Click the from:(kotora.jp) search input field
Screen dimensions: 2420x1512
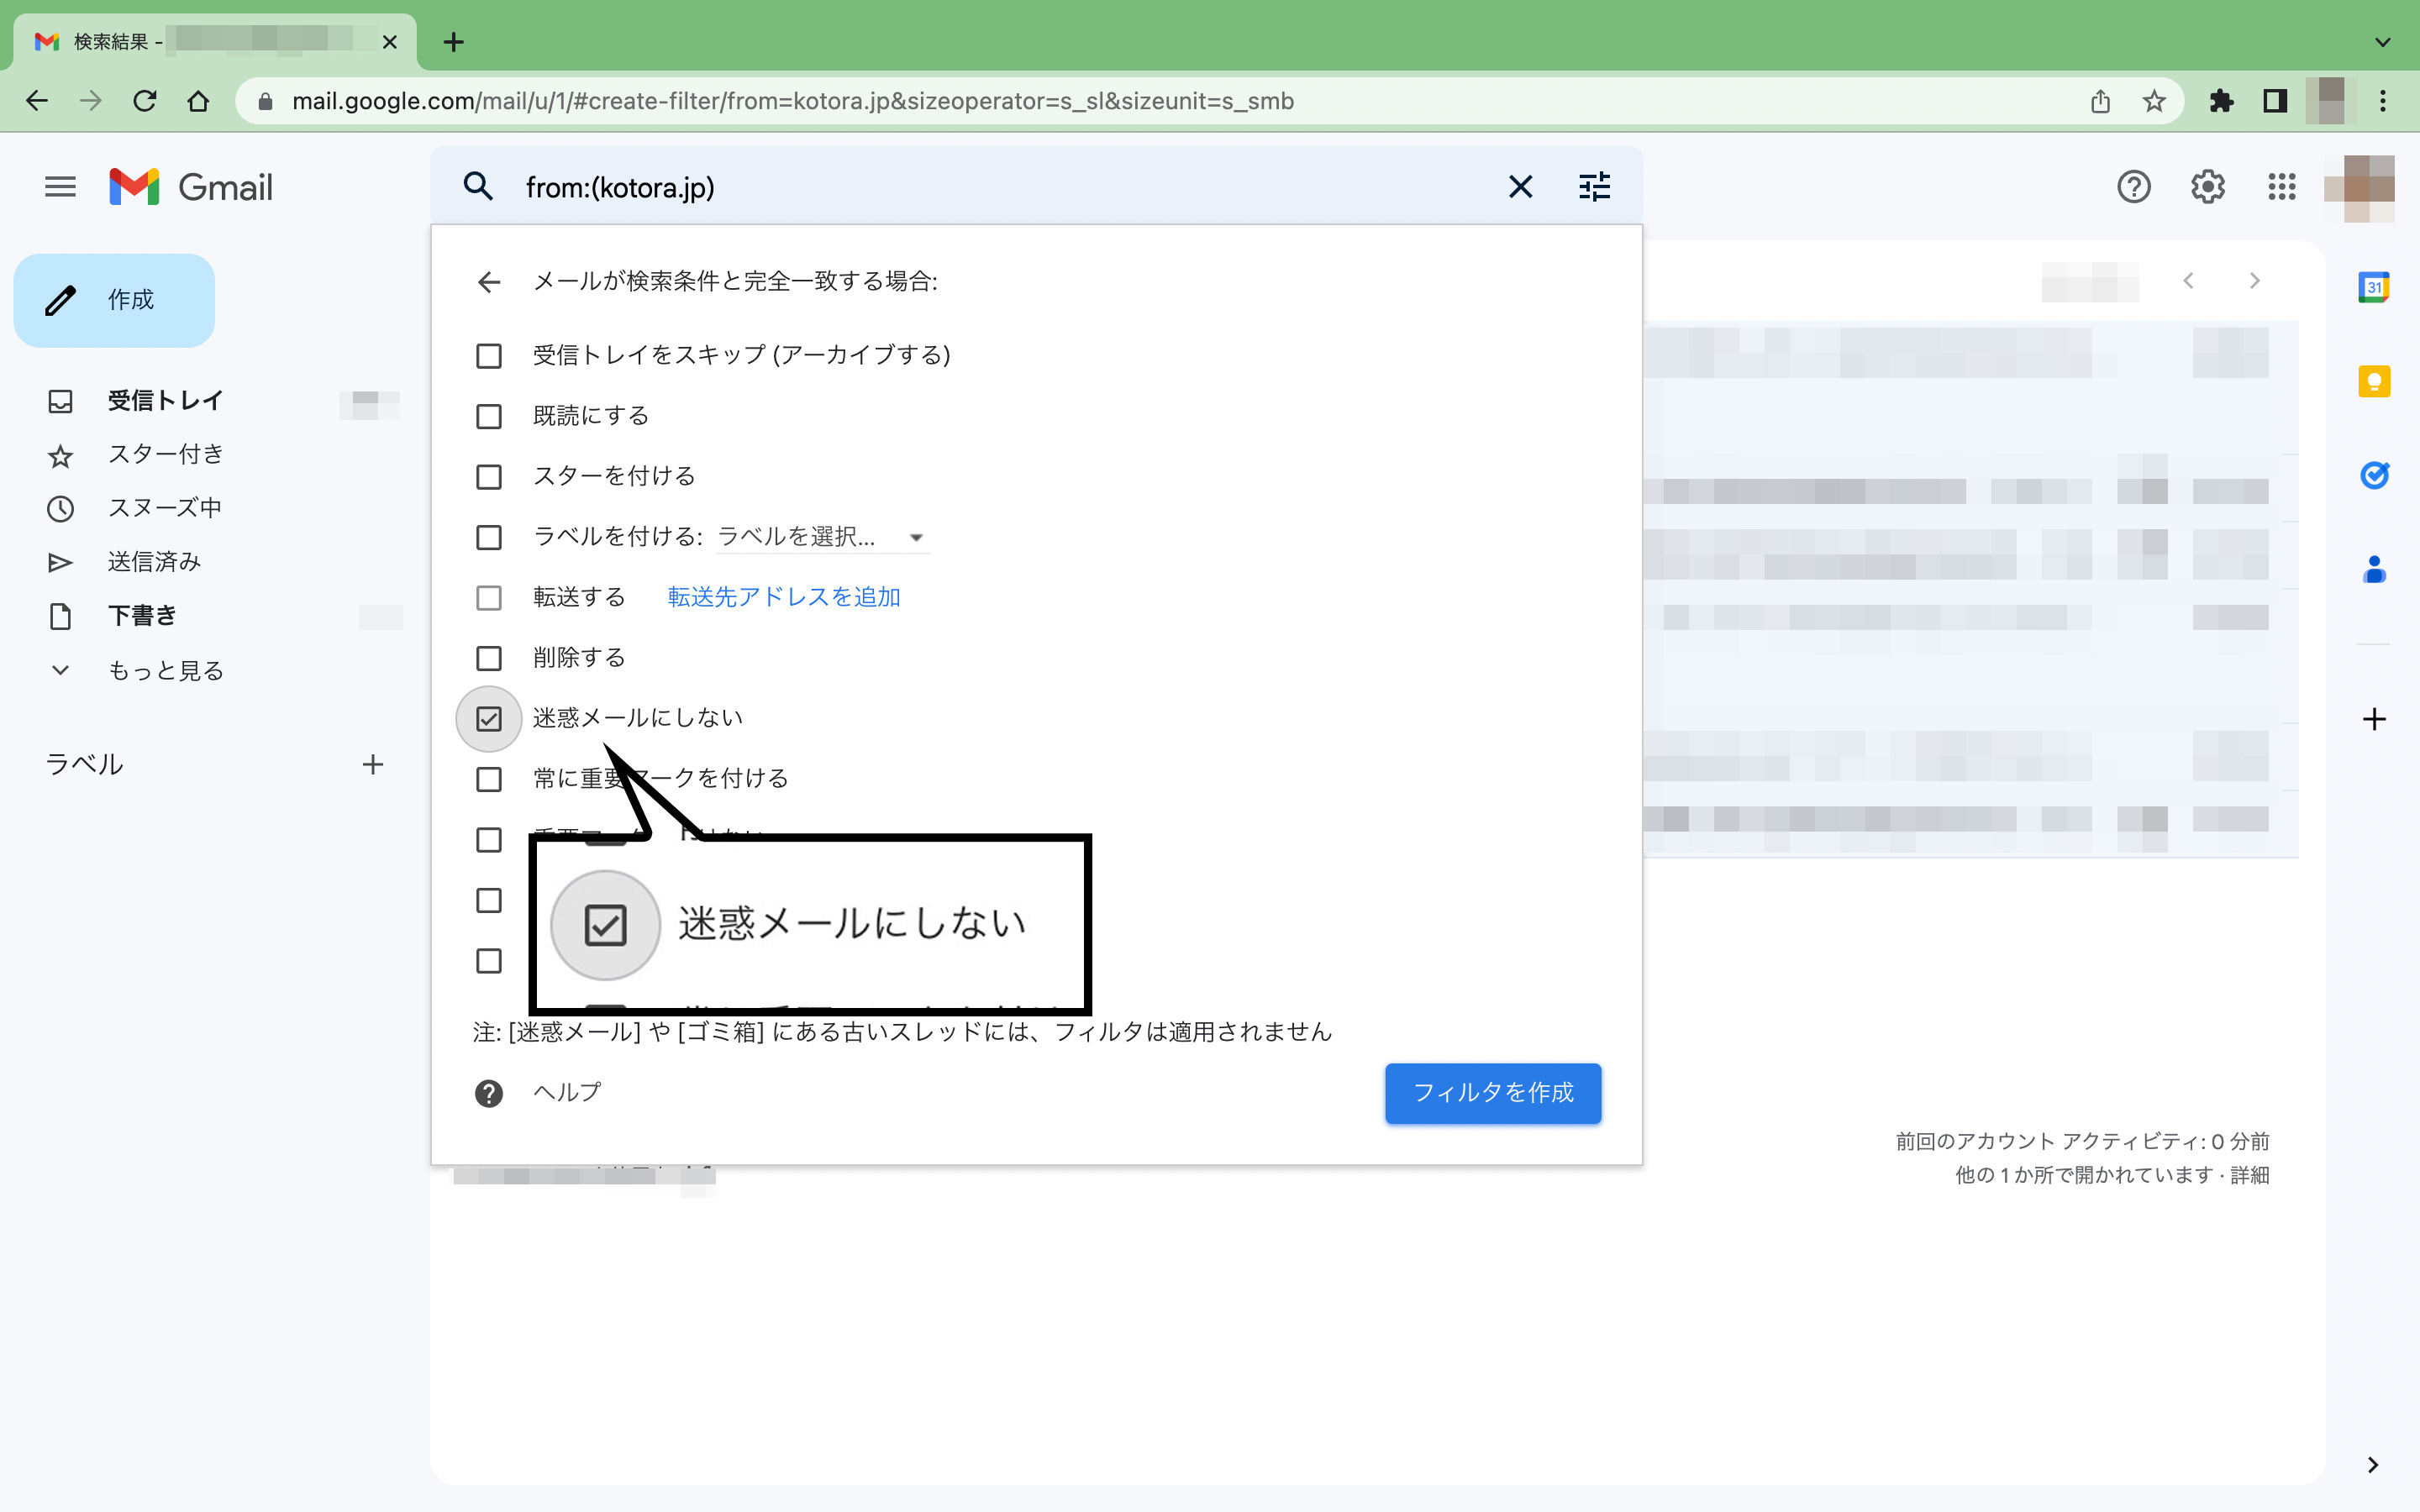[995, 186]
